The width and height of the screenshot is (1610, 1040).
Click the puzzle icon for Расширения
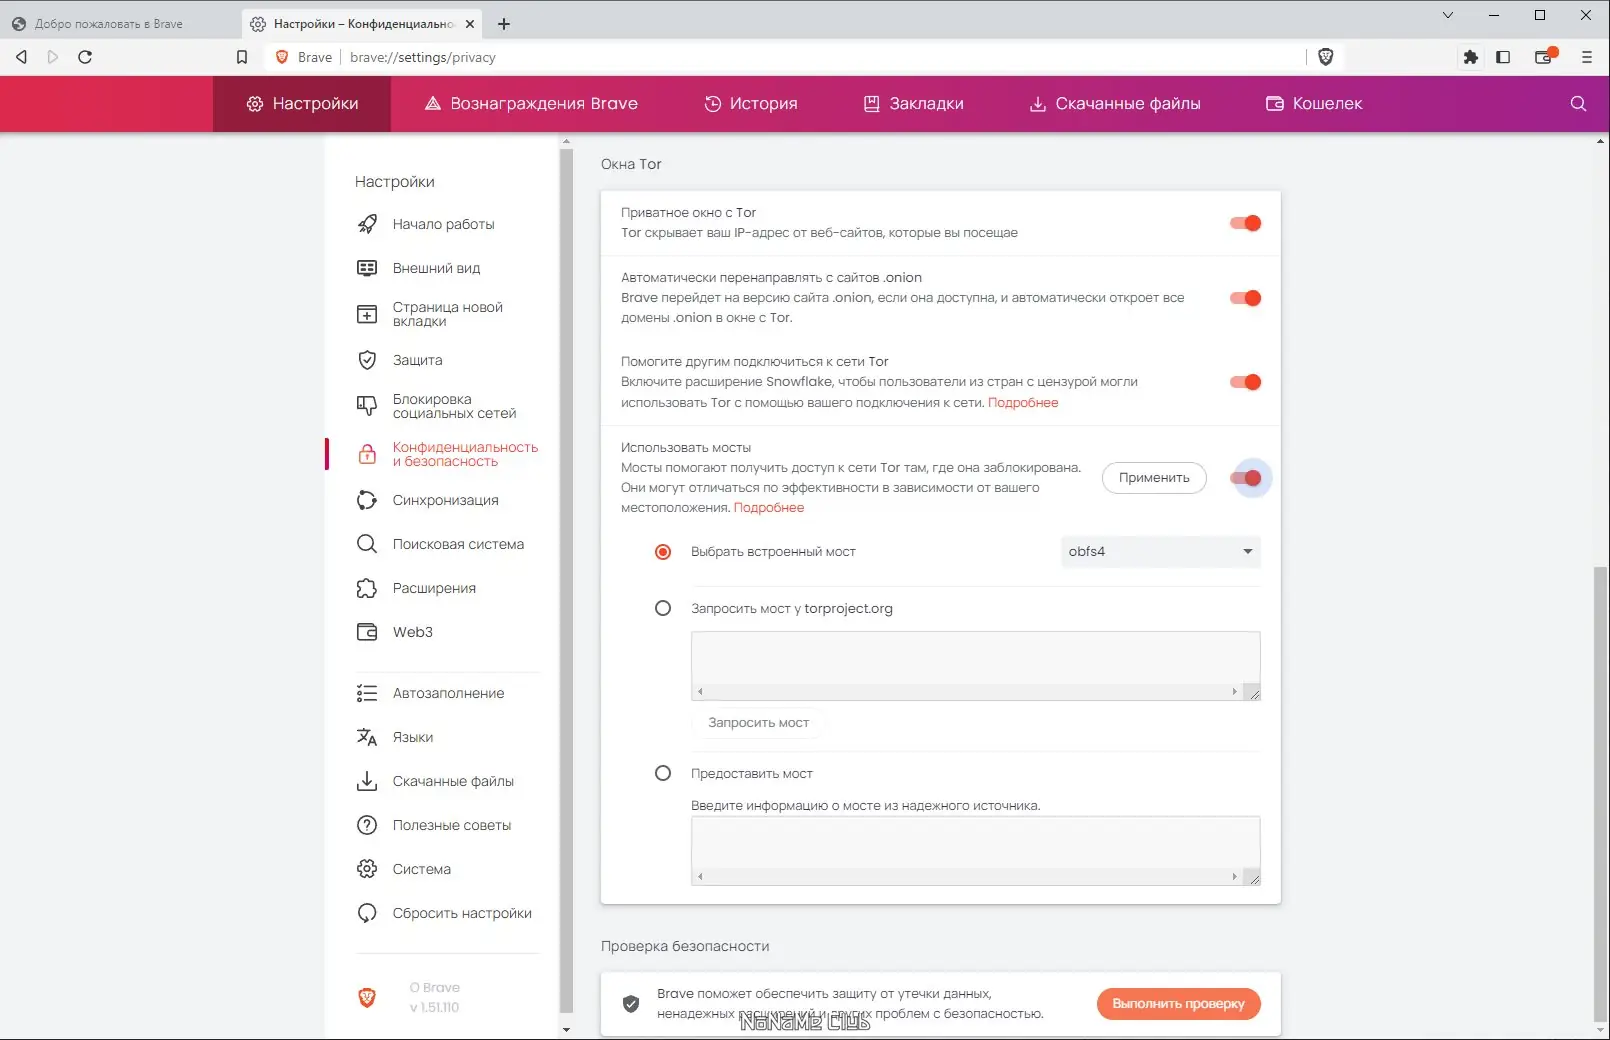[367, 588]
